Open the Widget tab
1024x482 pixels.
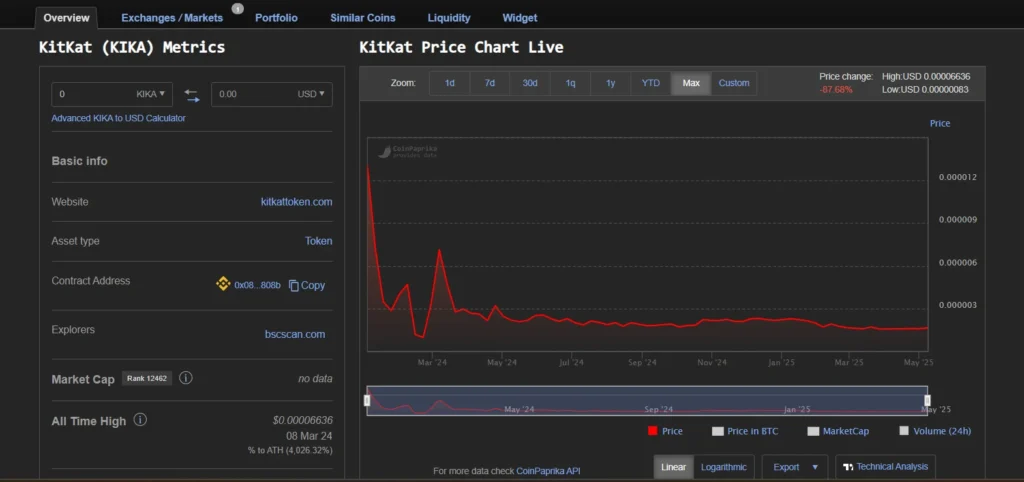[520, 18]
